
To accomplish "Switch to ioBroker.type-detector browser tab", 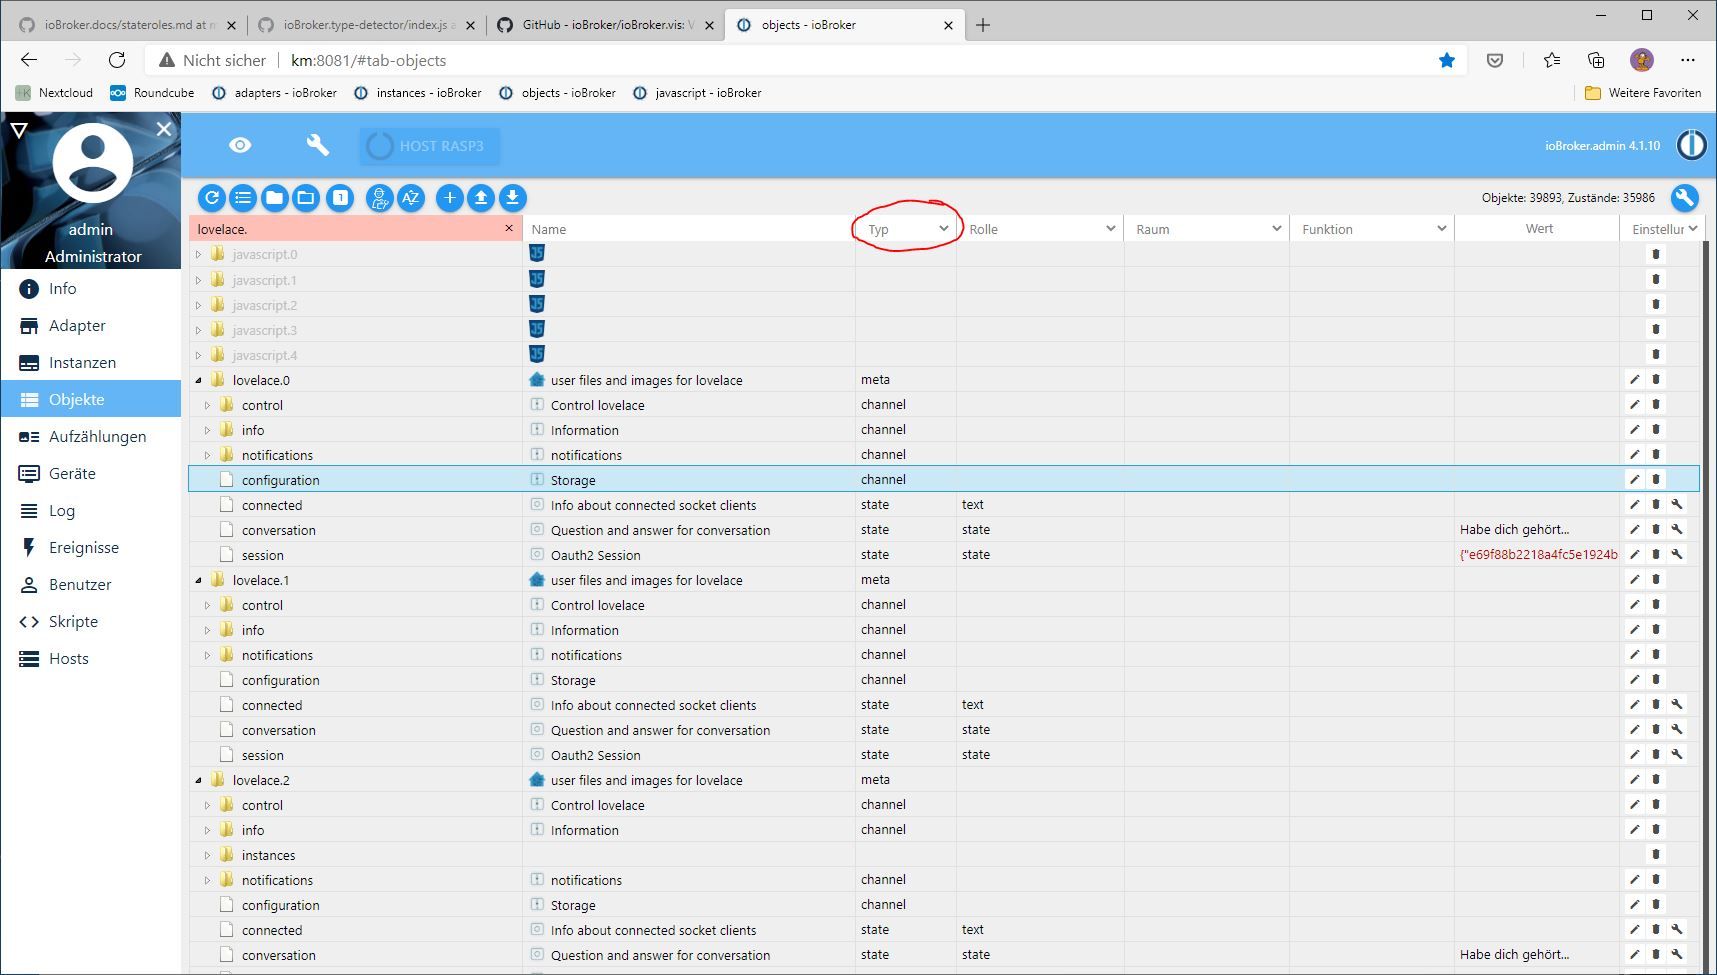I will 366,25.
